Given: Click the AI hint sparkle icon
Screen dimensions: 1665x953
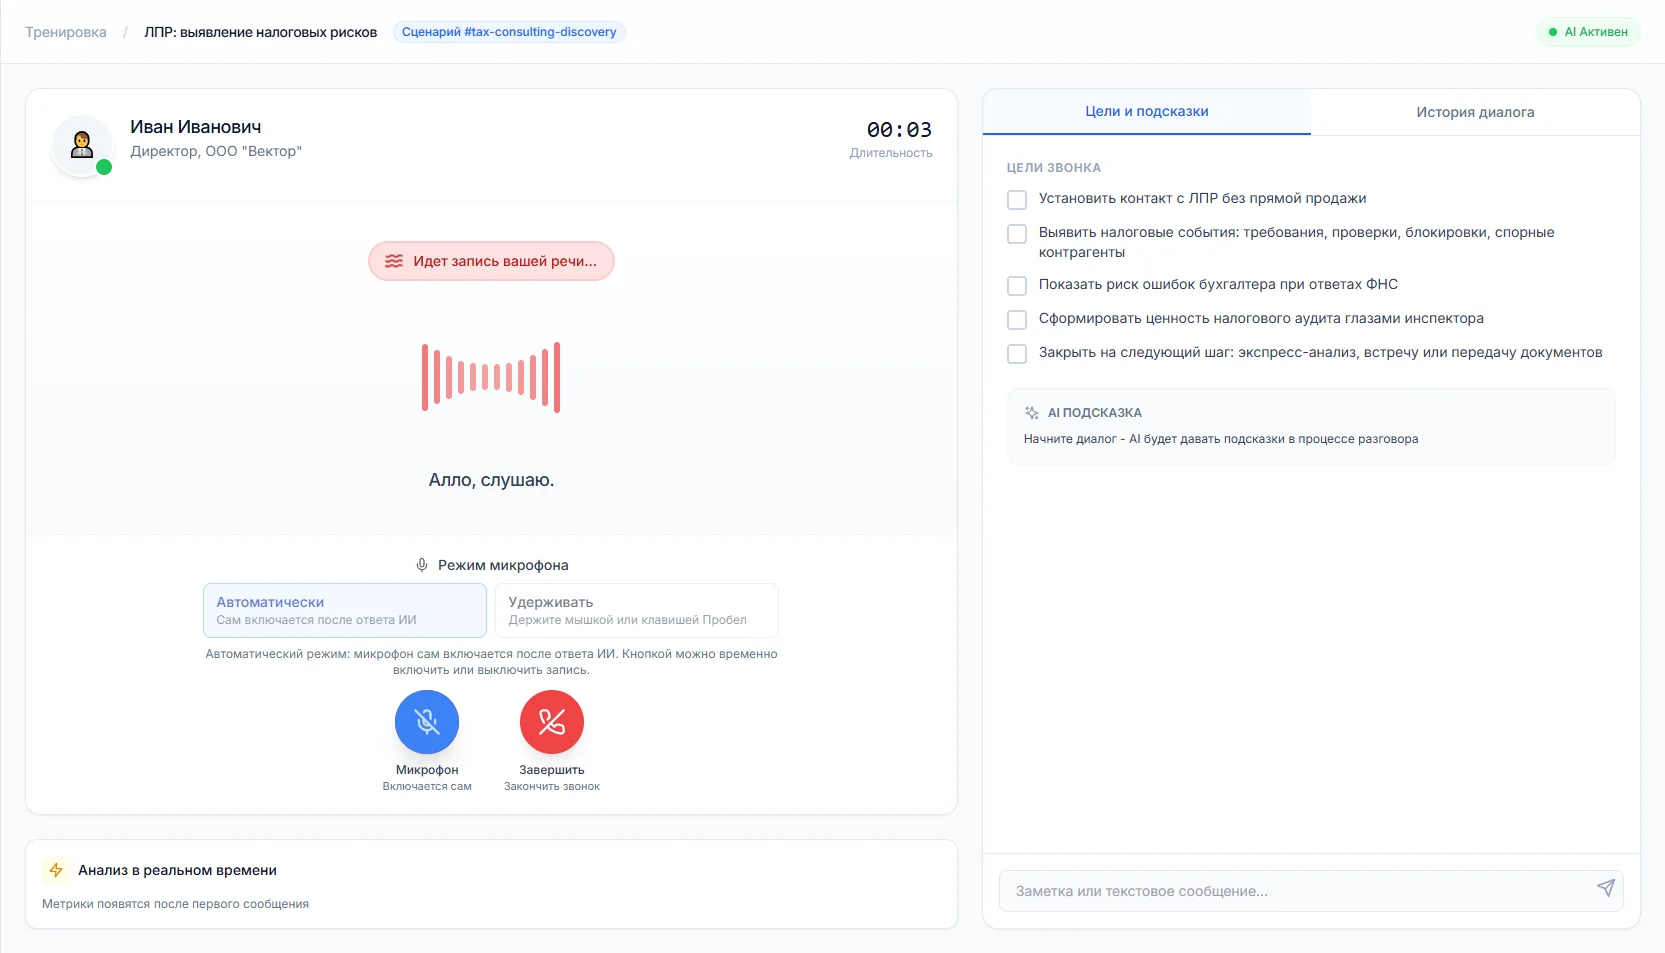Looking at the screenshot, I should point(1032,413).
